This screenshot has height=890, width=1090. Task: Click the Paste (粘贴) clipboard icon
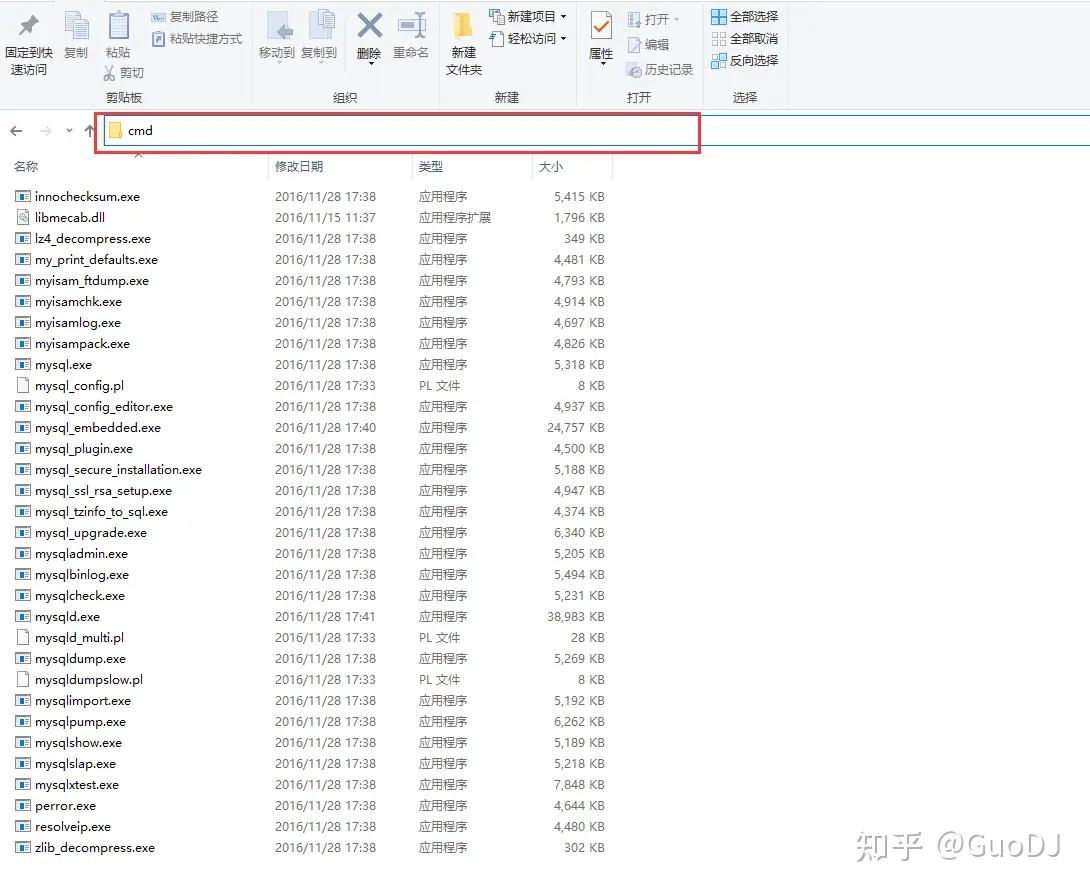tap(118, 26)
